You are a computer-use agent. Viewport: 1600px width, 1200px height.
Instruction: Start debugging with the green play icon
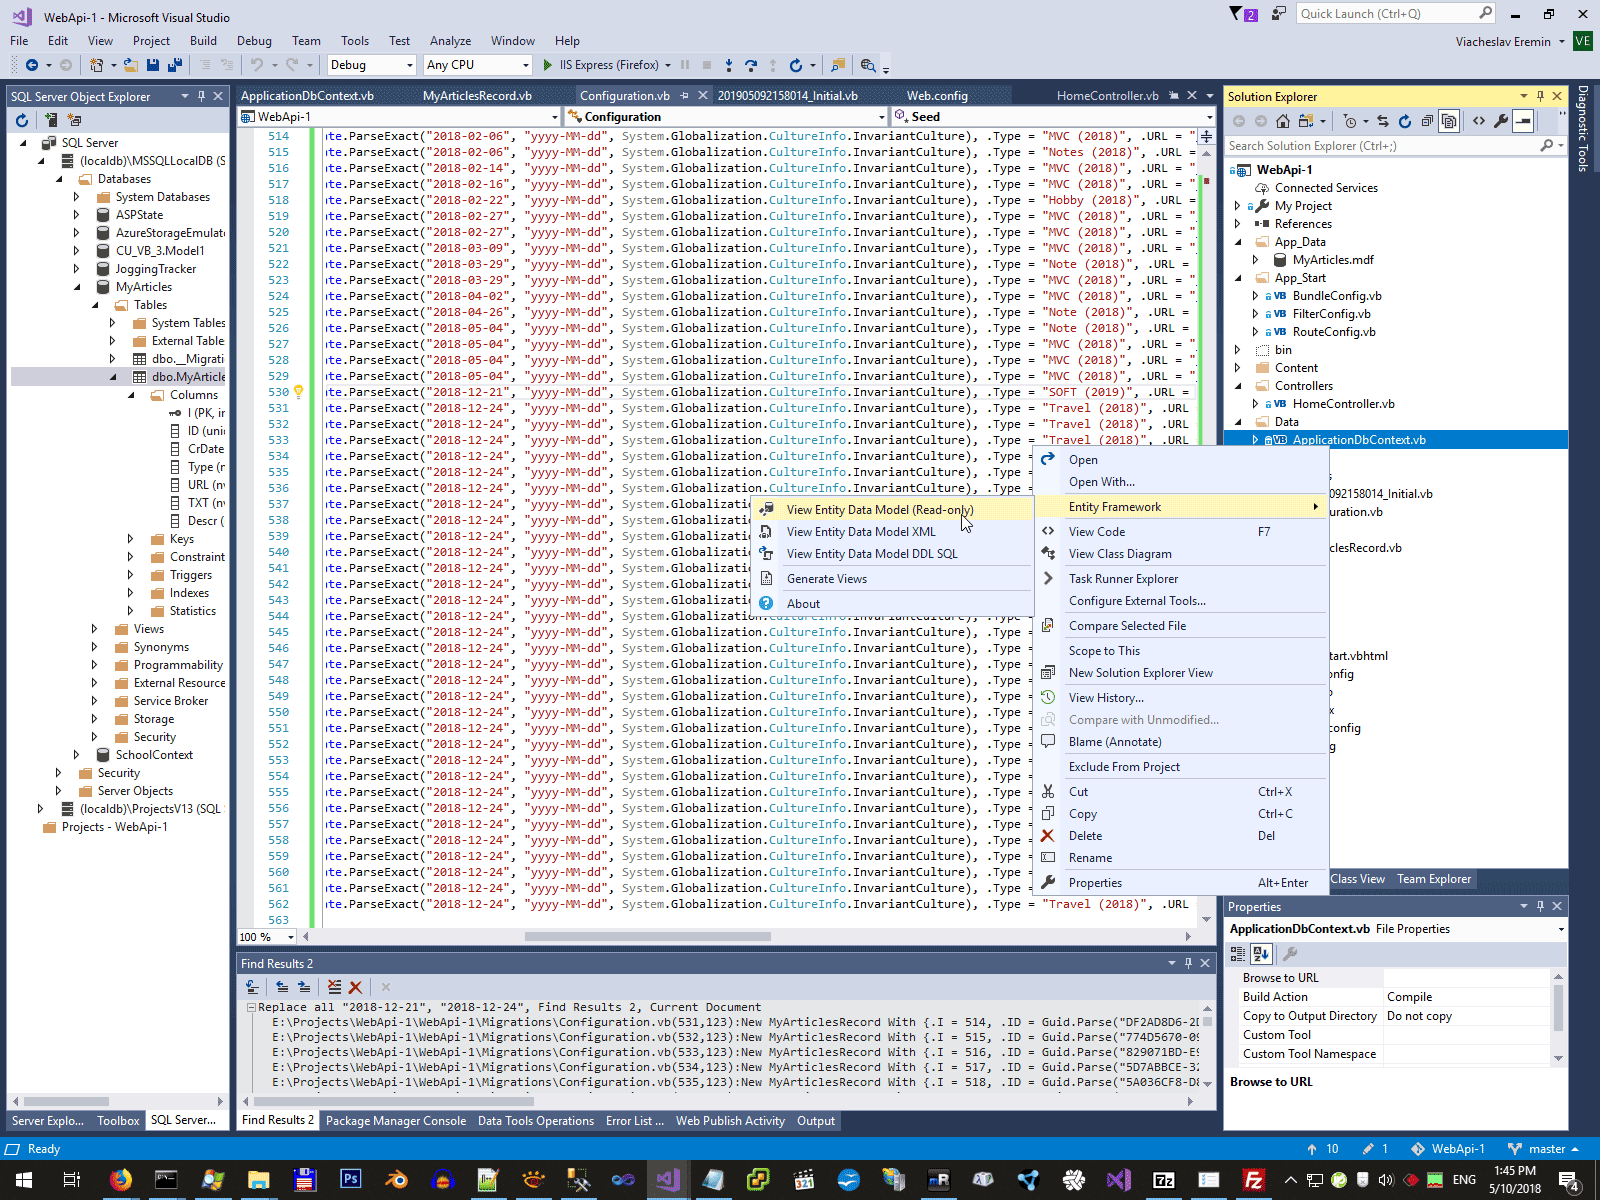pos(547,65)
